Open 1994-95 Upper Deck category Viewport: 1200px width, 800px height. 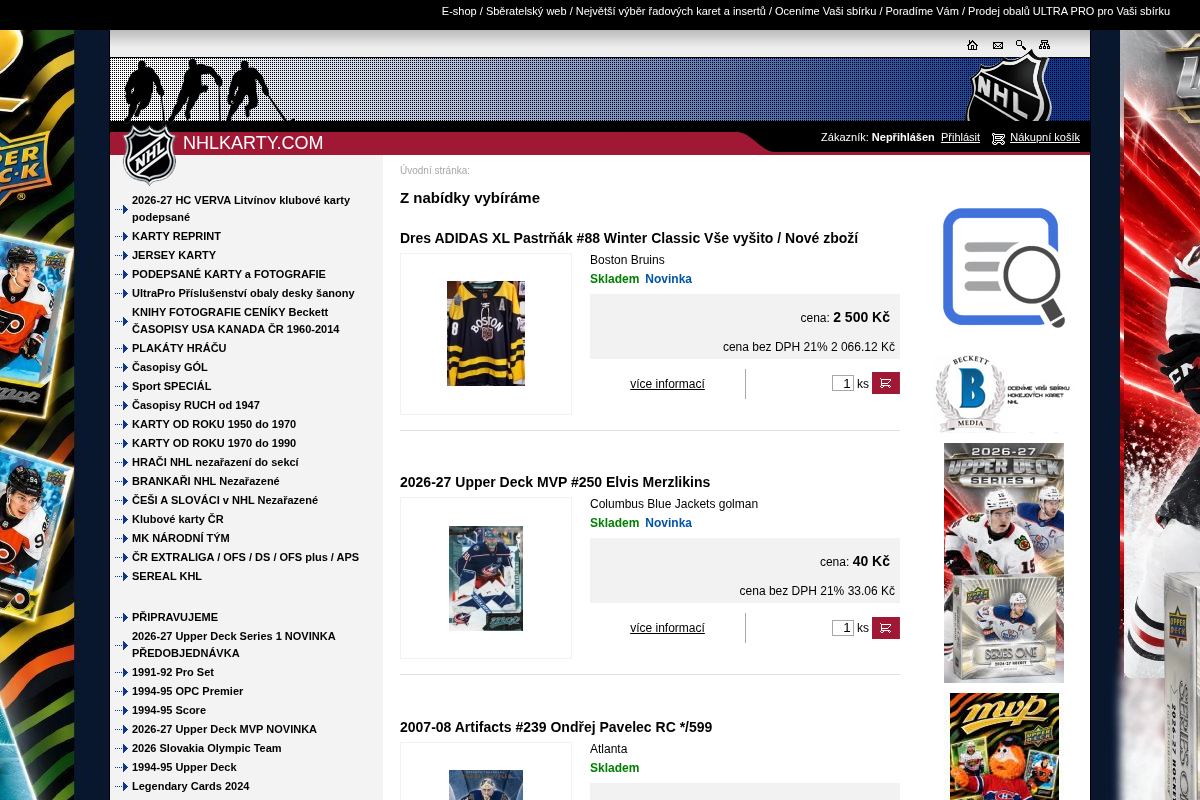click(184, 767)
